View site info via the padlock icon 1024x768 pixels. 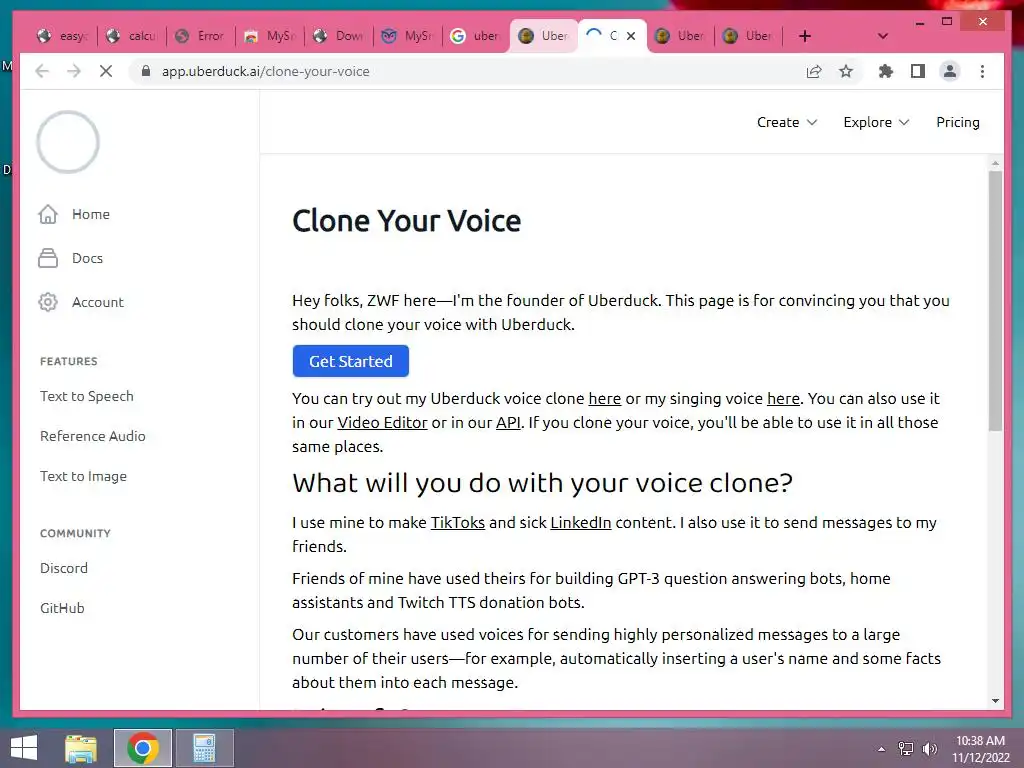point(146,71)
